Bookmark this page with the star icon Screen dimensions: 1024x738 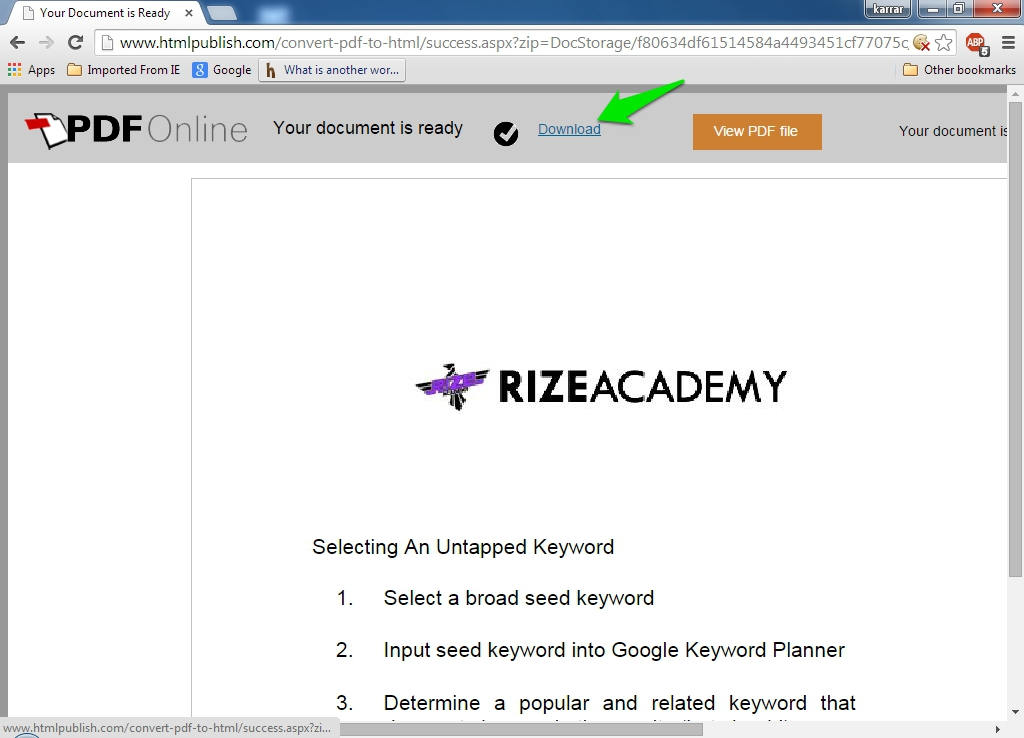(943, 42)
